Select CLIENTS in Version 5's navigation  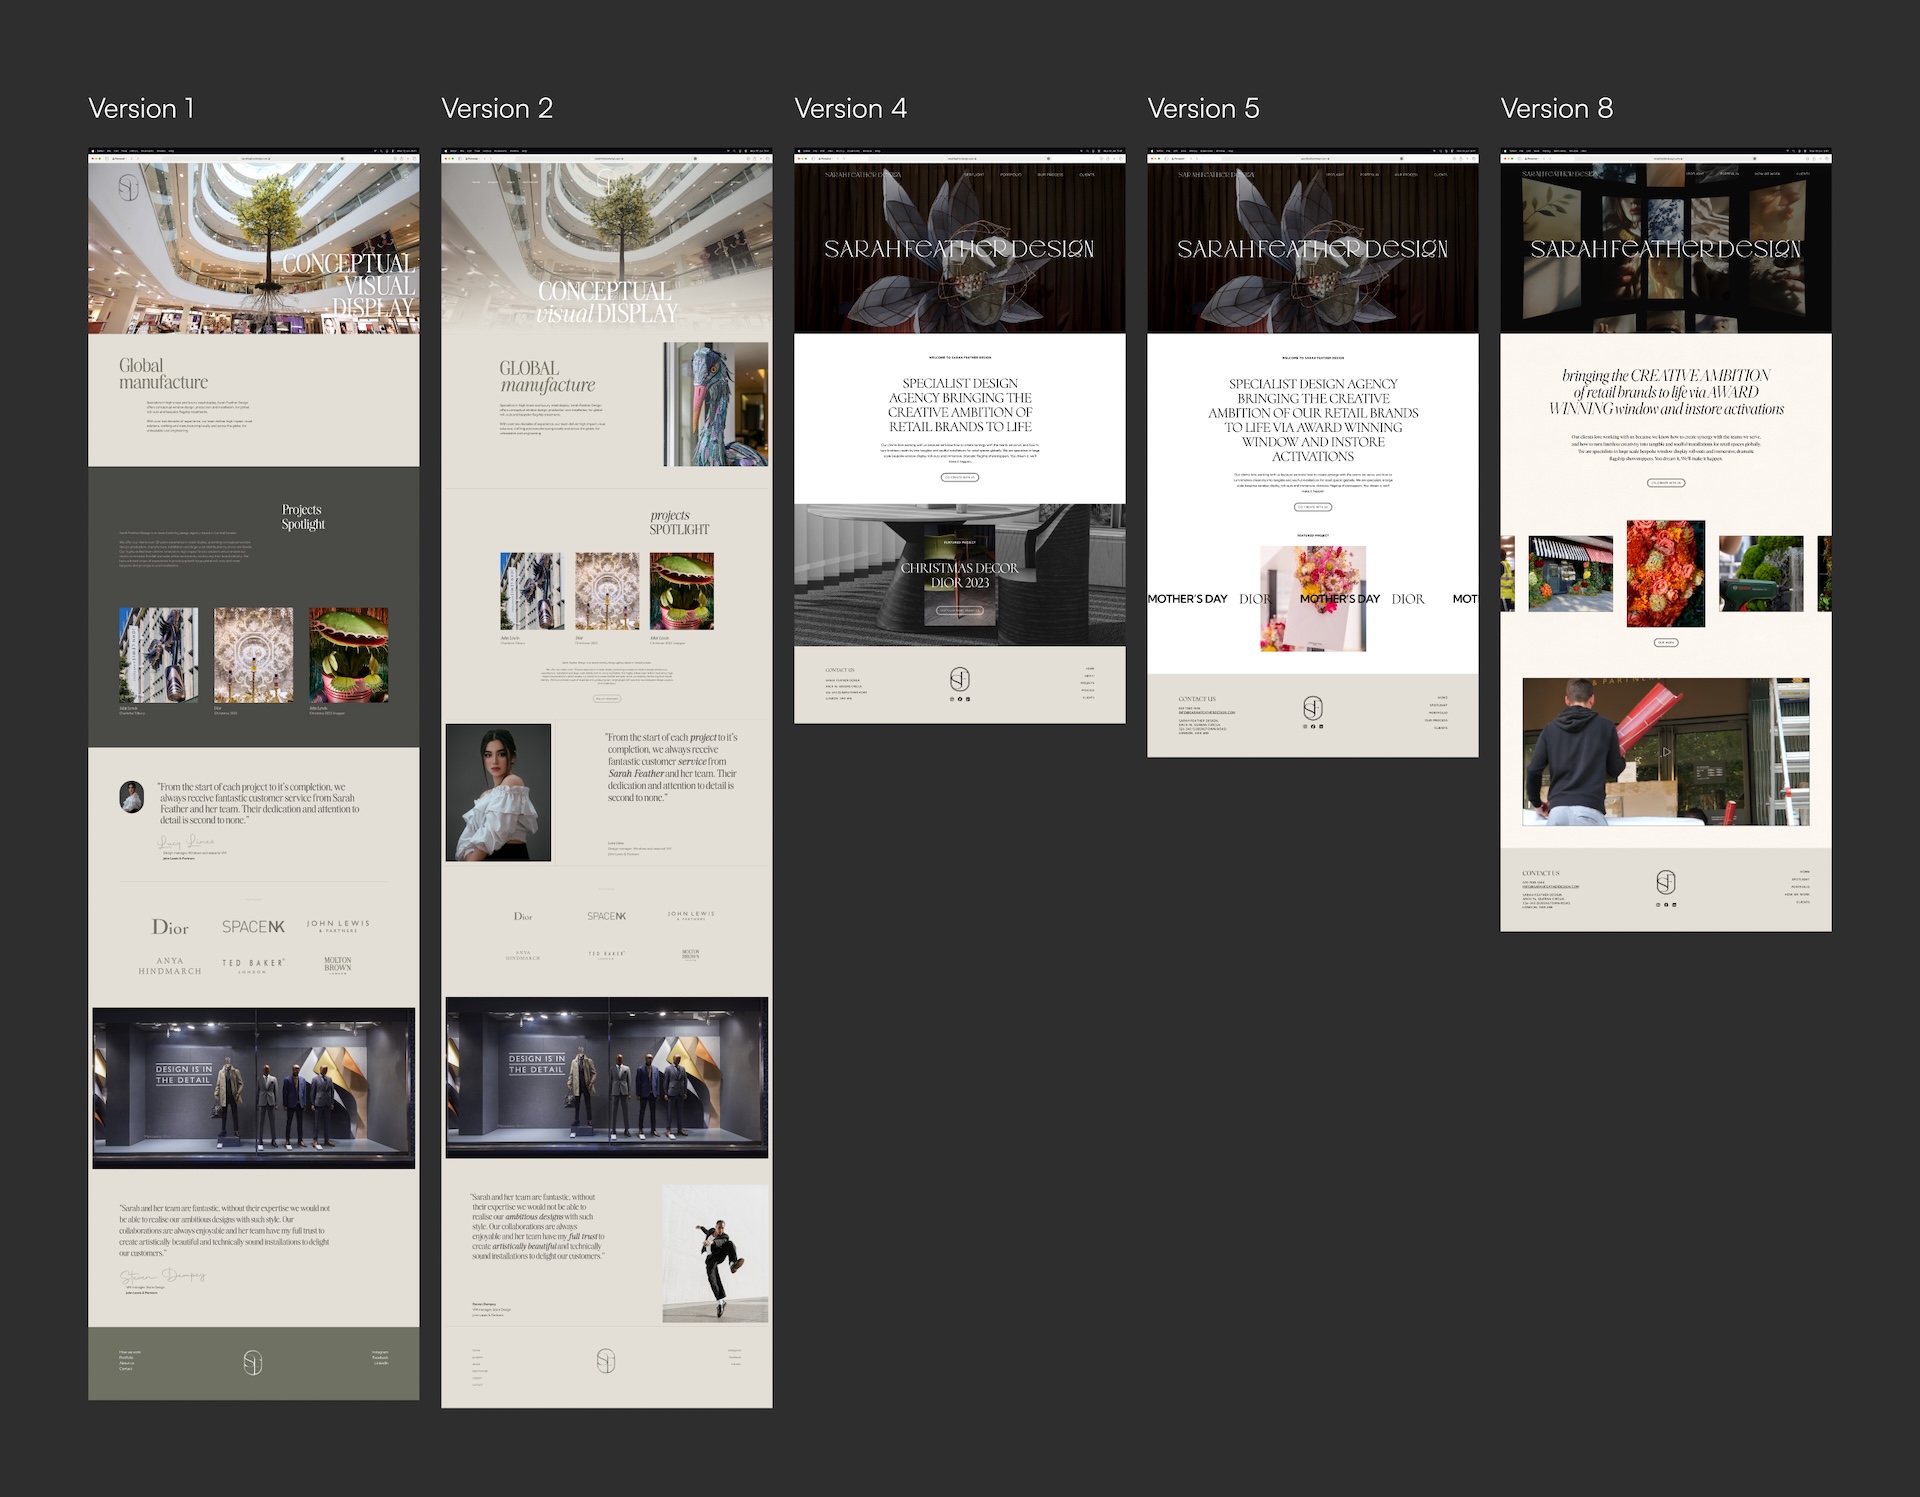click(1441, 175)
